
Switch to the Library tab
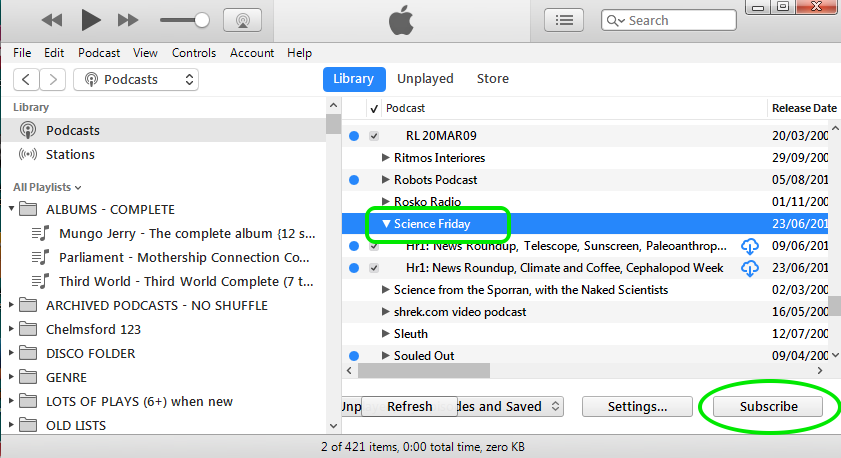[353, 79]
